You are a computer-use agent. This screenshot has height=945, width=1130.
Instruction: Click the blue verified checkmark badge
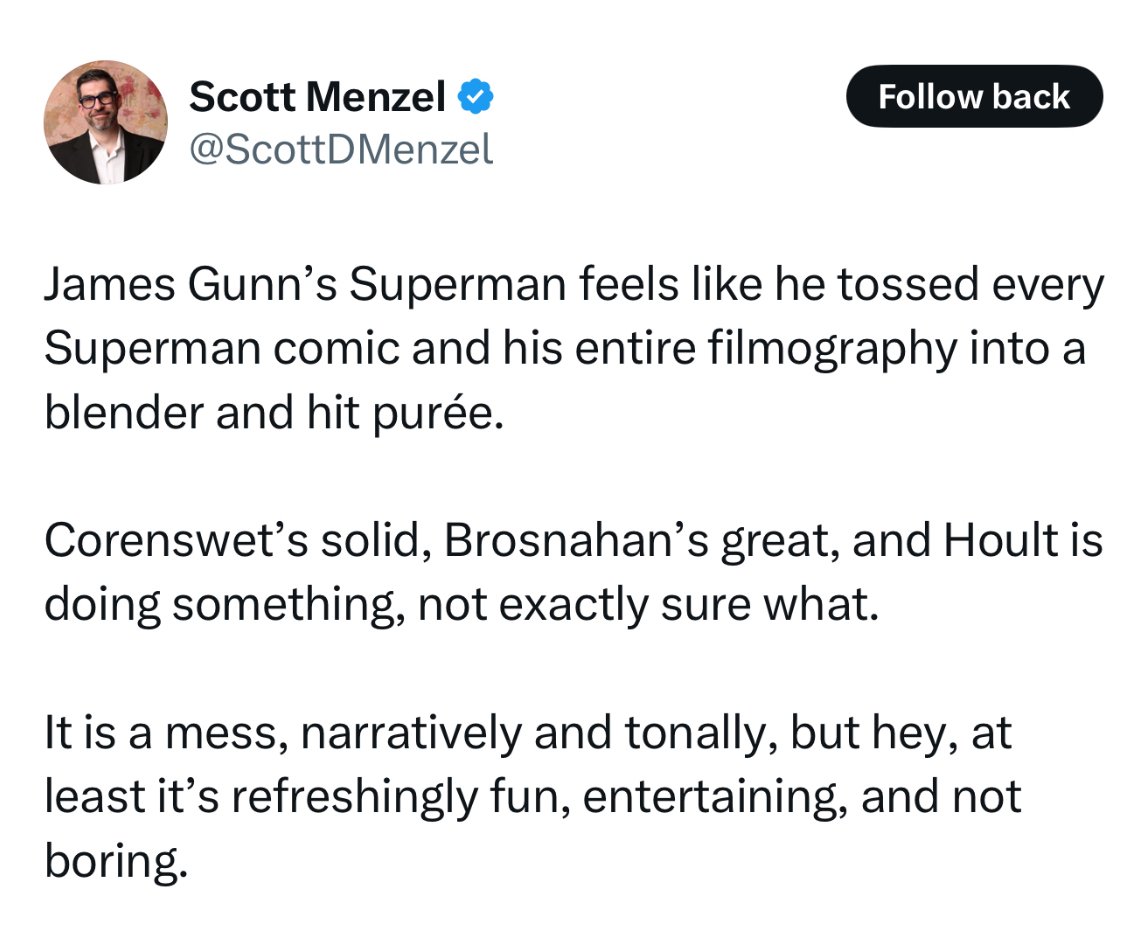pos(476,97)
